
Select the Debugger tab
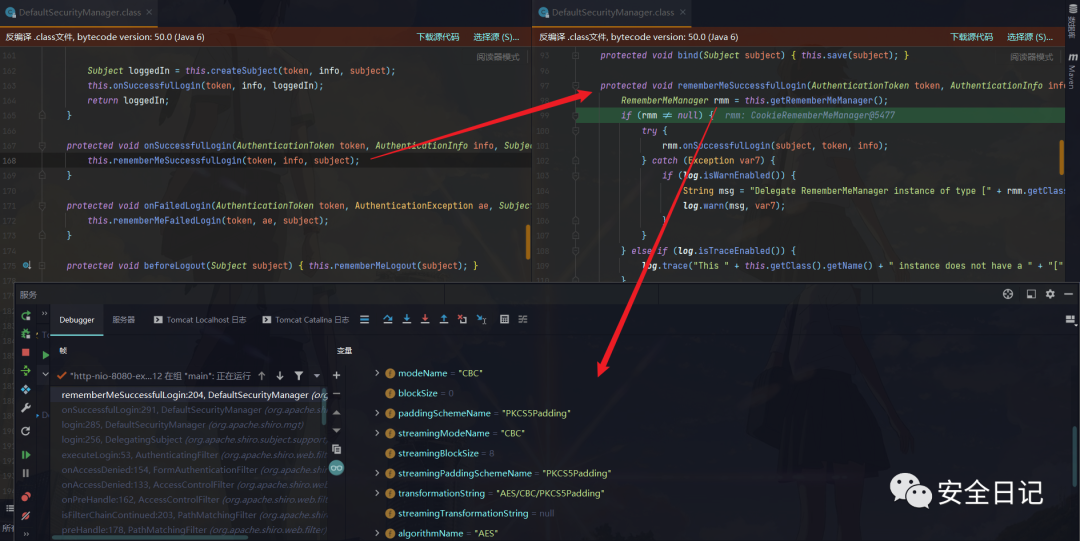point(77,320)
